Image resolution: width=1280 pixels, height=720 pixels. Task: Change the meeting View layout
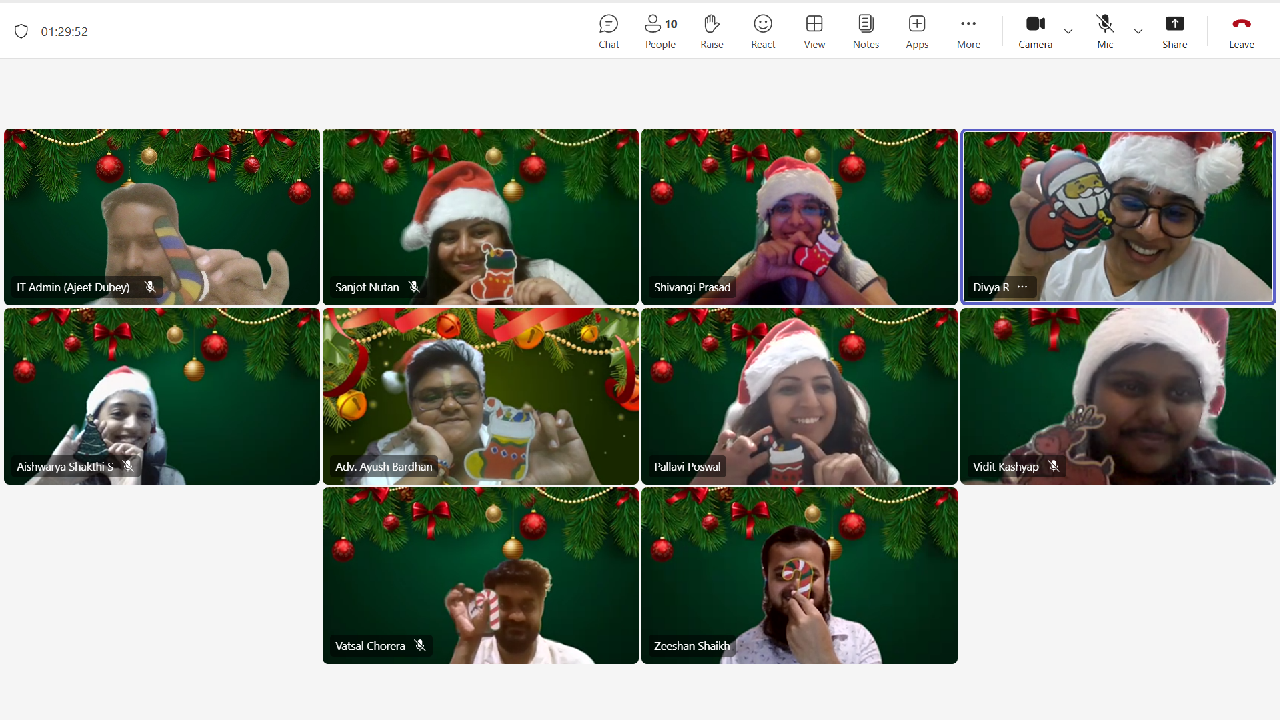[x=814, y=31]
